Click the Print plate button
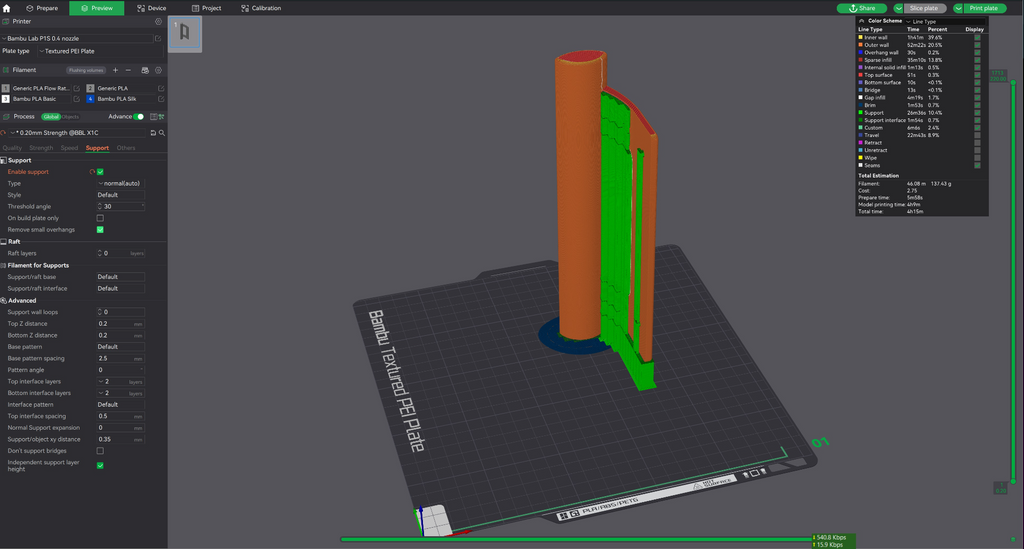Image resolution: width=1024 pixels, height=549 pixels. click(x=985, y=8)
